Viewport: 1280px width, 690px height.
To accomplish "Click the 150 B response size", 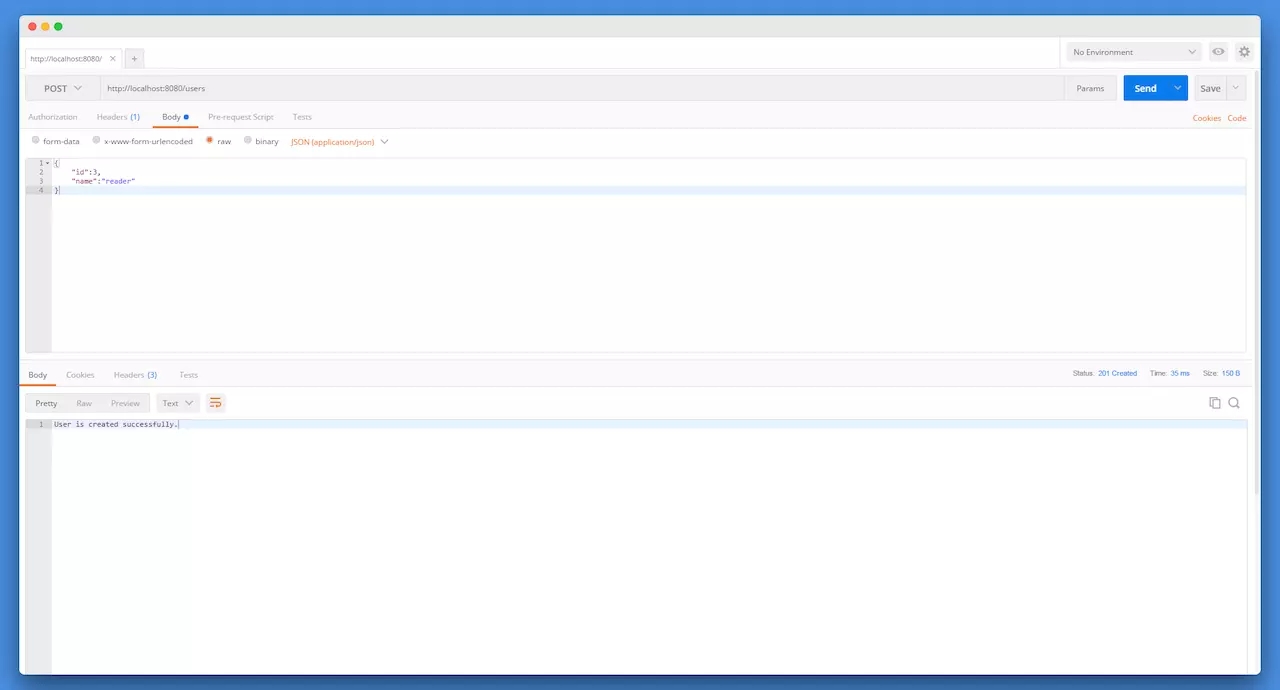I will [1230, 373].
